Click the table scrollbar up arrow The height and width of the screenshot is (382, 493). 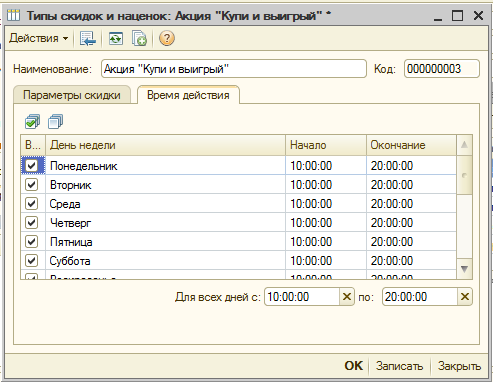pyautogui.click(x=464, y=145)
